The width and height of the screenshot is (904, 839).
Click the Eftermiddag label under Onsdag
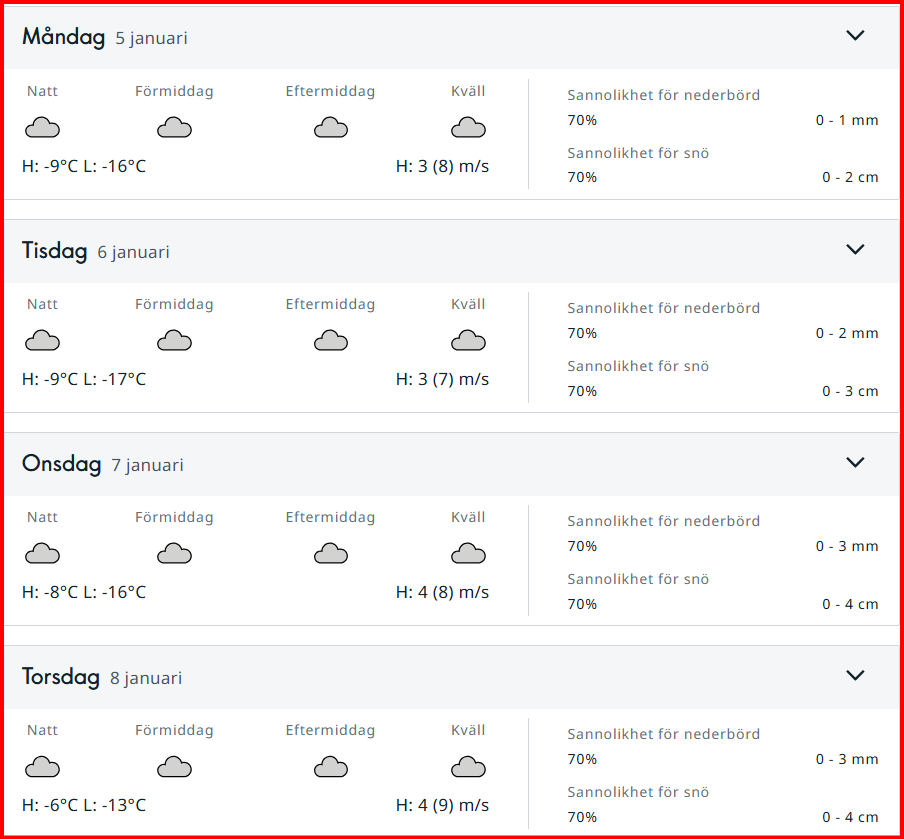pyautogui.click(x=330, y=518)
